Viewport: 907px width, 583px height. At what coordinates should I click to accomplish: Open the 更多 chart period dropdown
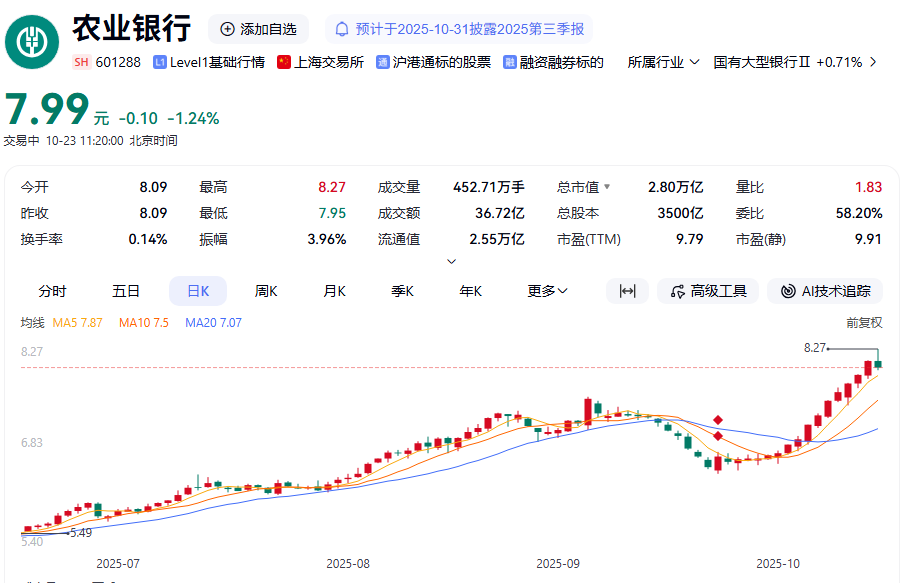547,291
